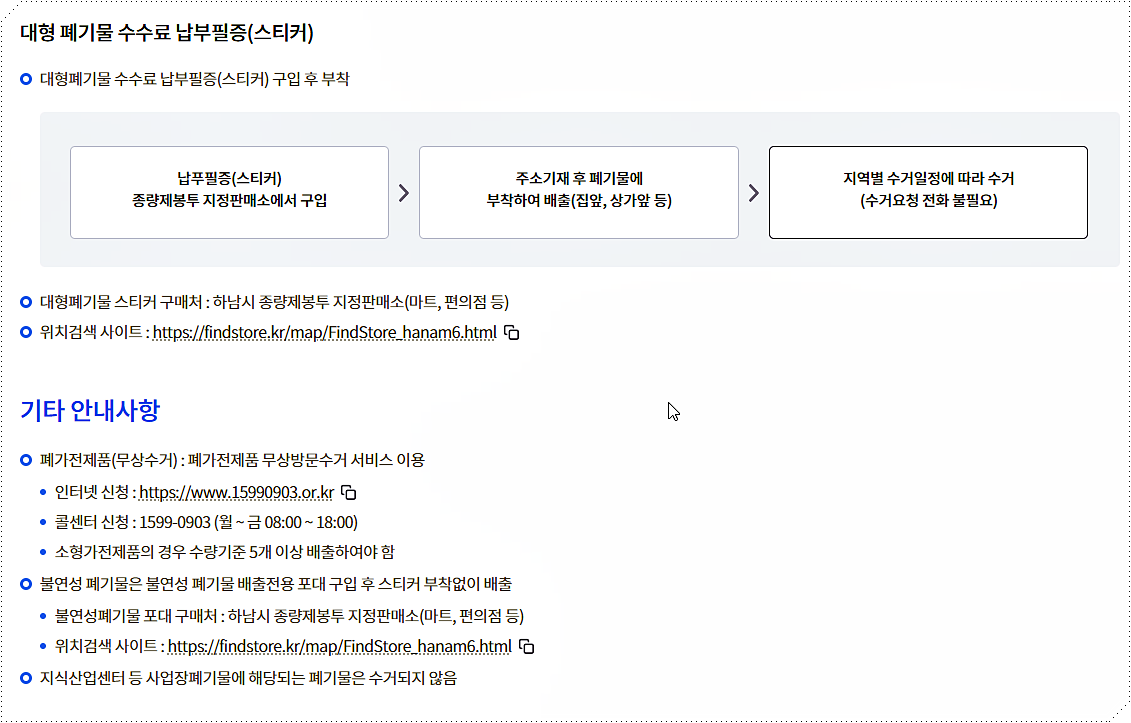Copy the sticker store locator URL icon
1131x723 pixels.
tap(511, 333)
